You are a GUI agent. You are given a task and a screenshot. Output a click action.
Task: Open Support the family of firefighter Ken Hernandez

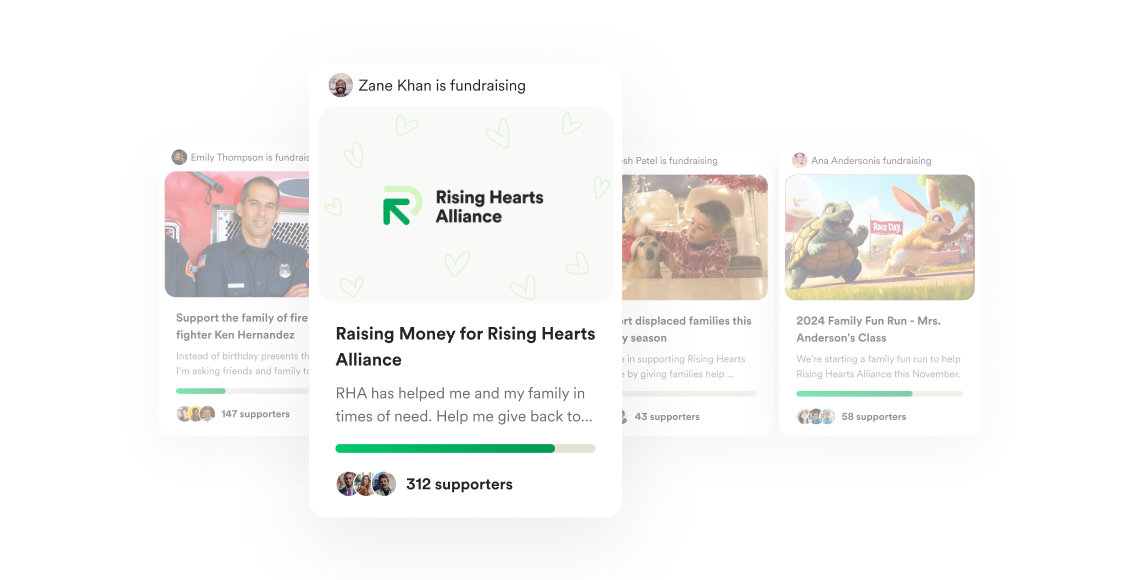[242, 326]
